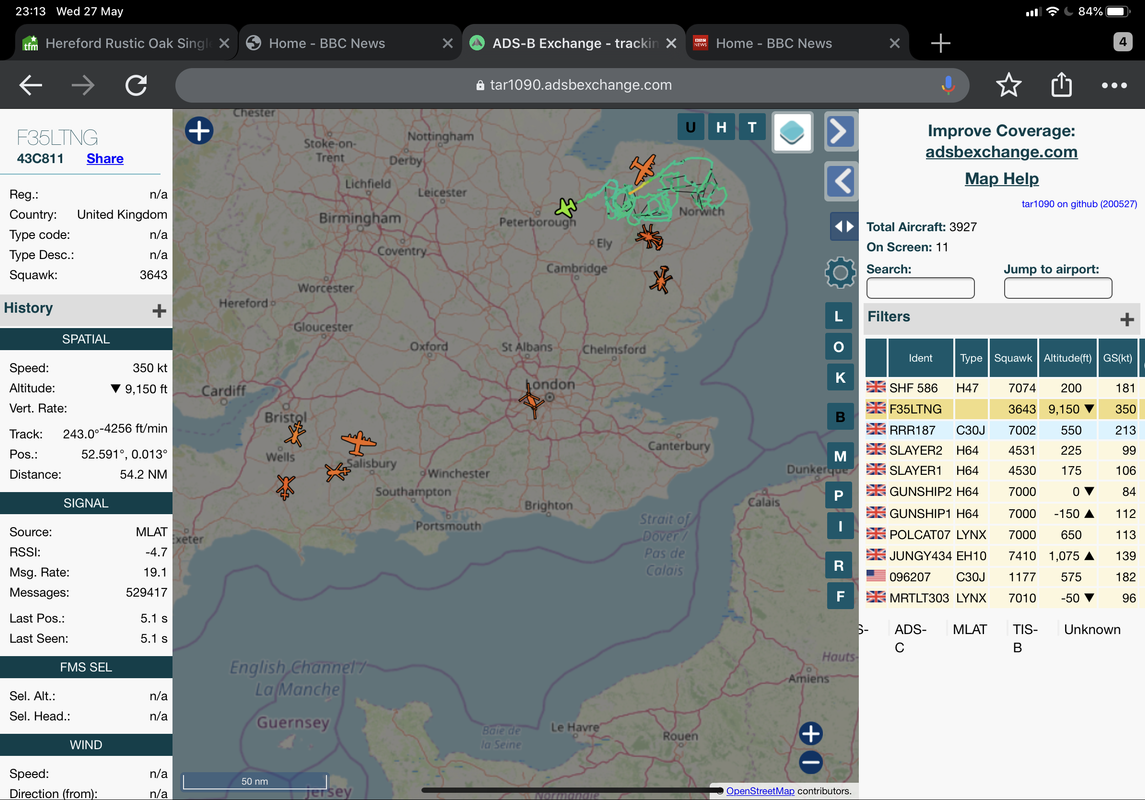1145x800 pixels.
Task: Click the right chevron sidebar button
Action: (x=840, y=132)
